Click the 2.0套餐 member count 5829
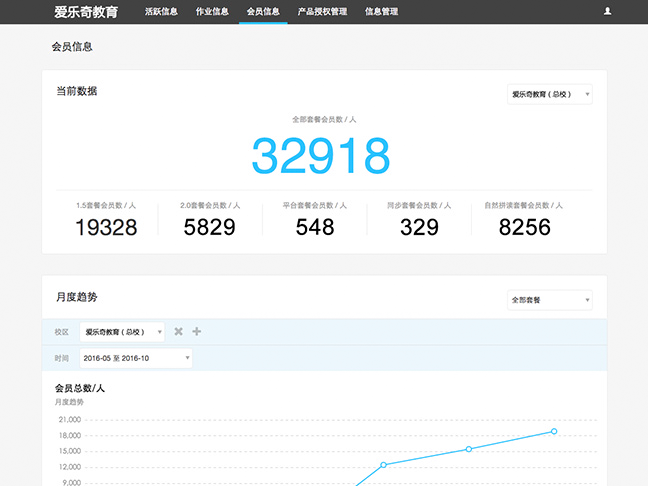648x486 pixels. (x=210, y=227)
